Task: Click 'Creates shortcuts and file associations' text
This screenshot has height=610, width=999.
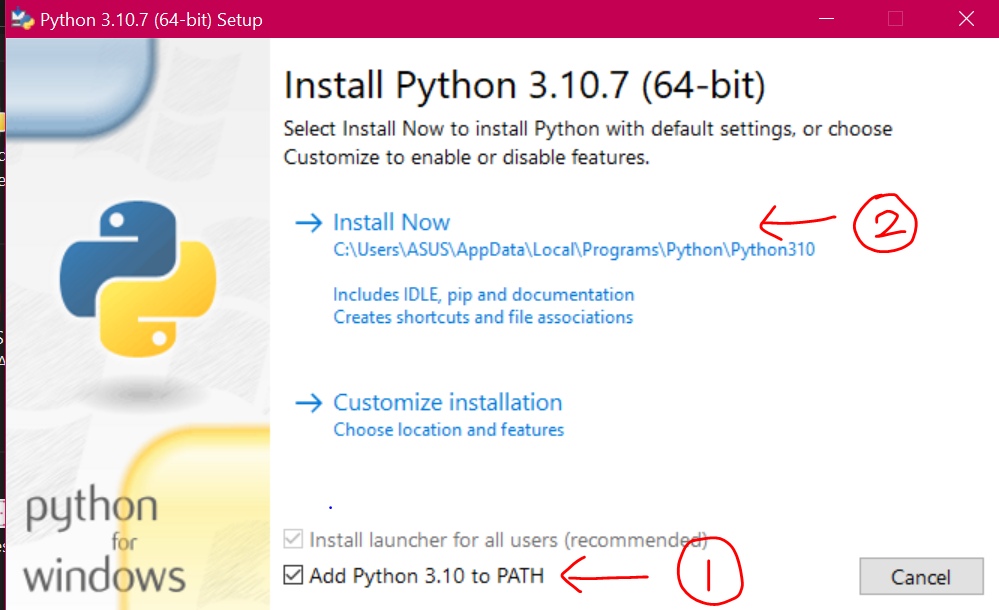Action: pyautogui.click(x=483, y=317)
